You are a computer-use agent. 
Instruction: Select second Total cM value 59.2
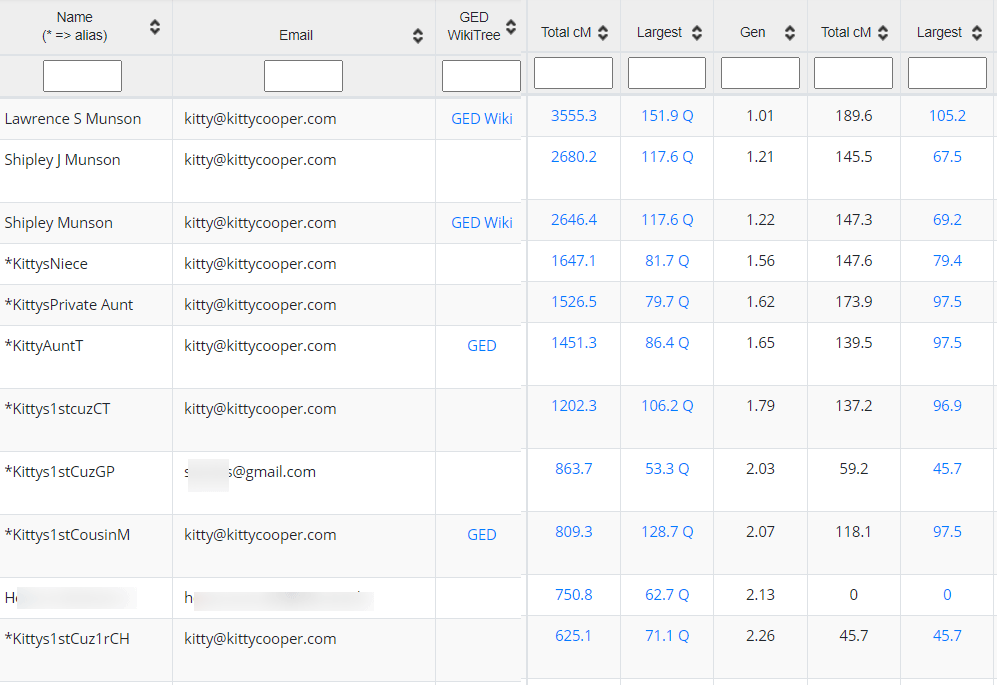pos(853,469)
